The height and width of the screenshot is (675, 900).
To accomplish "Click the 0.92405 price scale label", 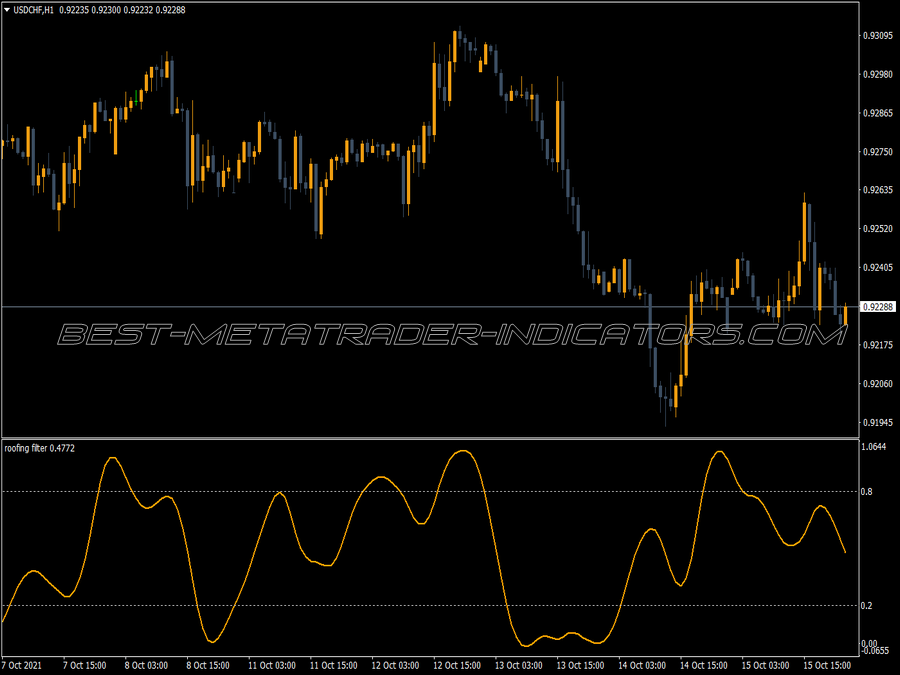I will pyautogui.click(x=878, y=267).
